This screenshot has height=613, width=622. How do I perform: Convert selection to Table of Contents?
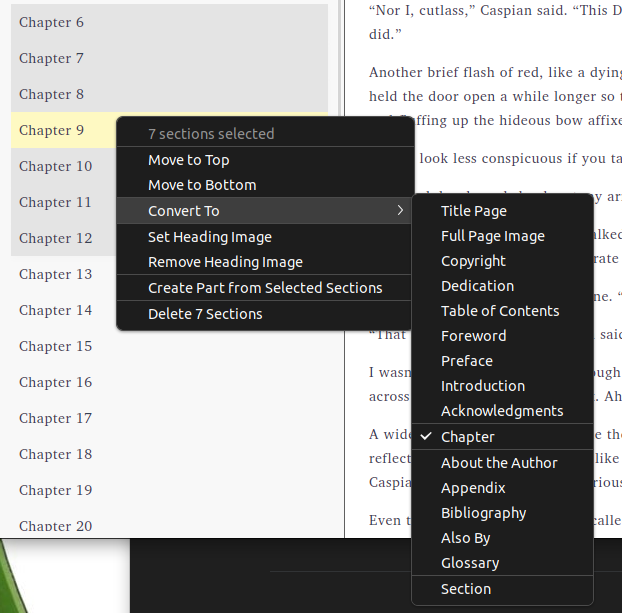pyautogui.click(x=503, y=311)
